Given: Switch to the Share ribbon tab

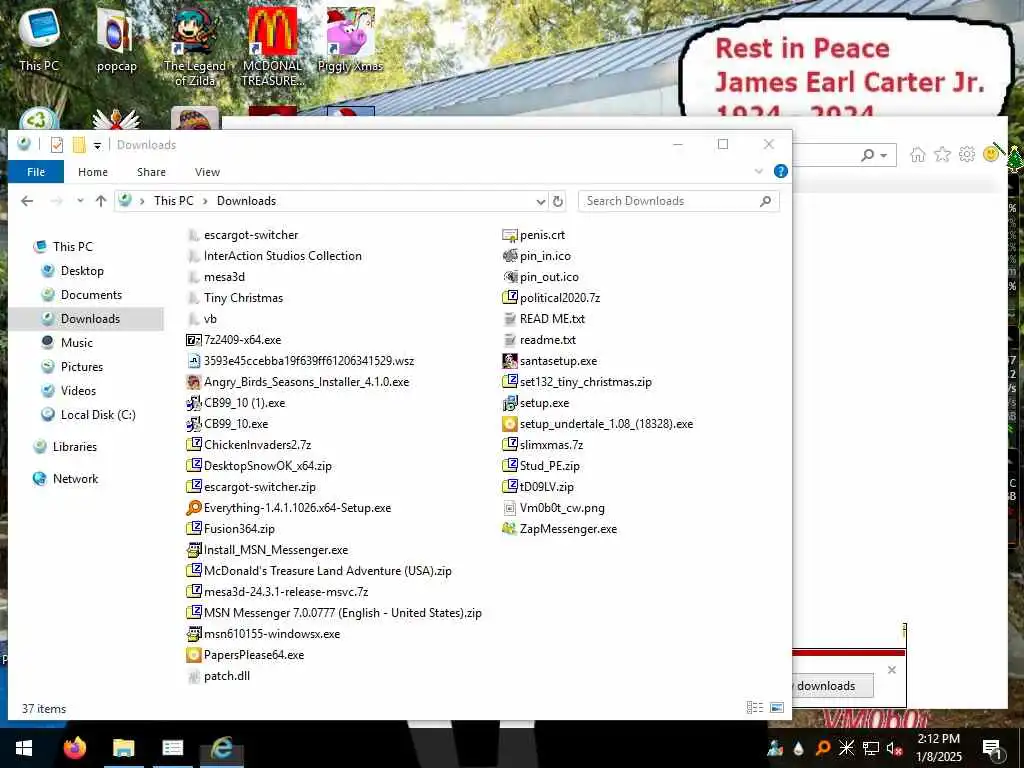Looking at the screenshot, I should point(151,172).
